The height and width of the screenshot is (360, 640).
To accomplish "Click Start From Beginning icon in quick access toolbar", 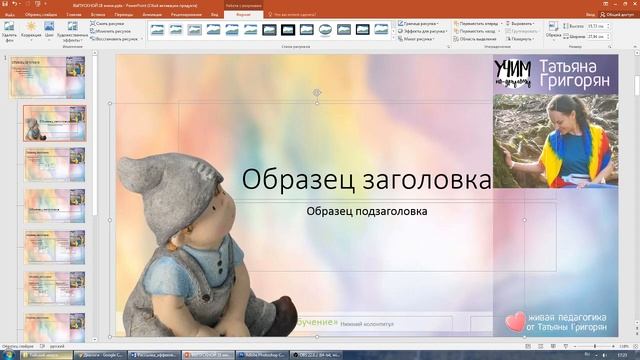I will pyautogui.click(x=38, y=4).
